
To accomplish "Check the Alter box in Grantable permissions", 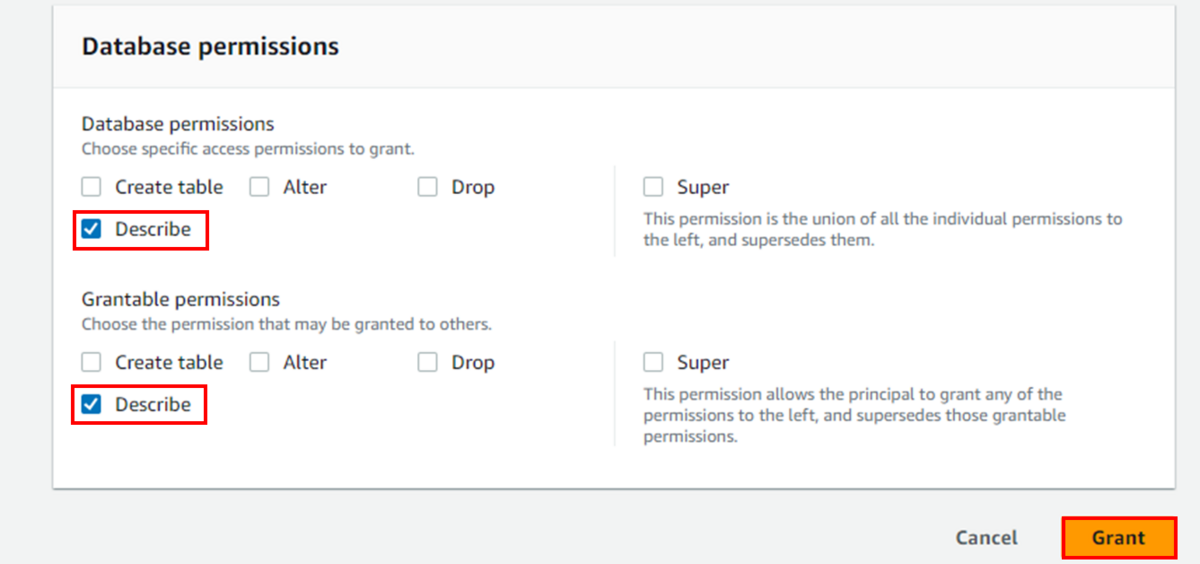I will tap(260, 362).
